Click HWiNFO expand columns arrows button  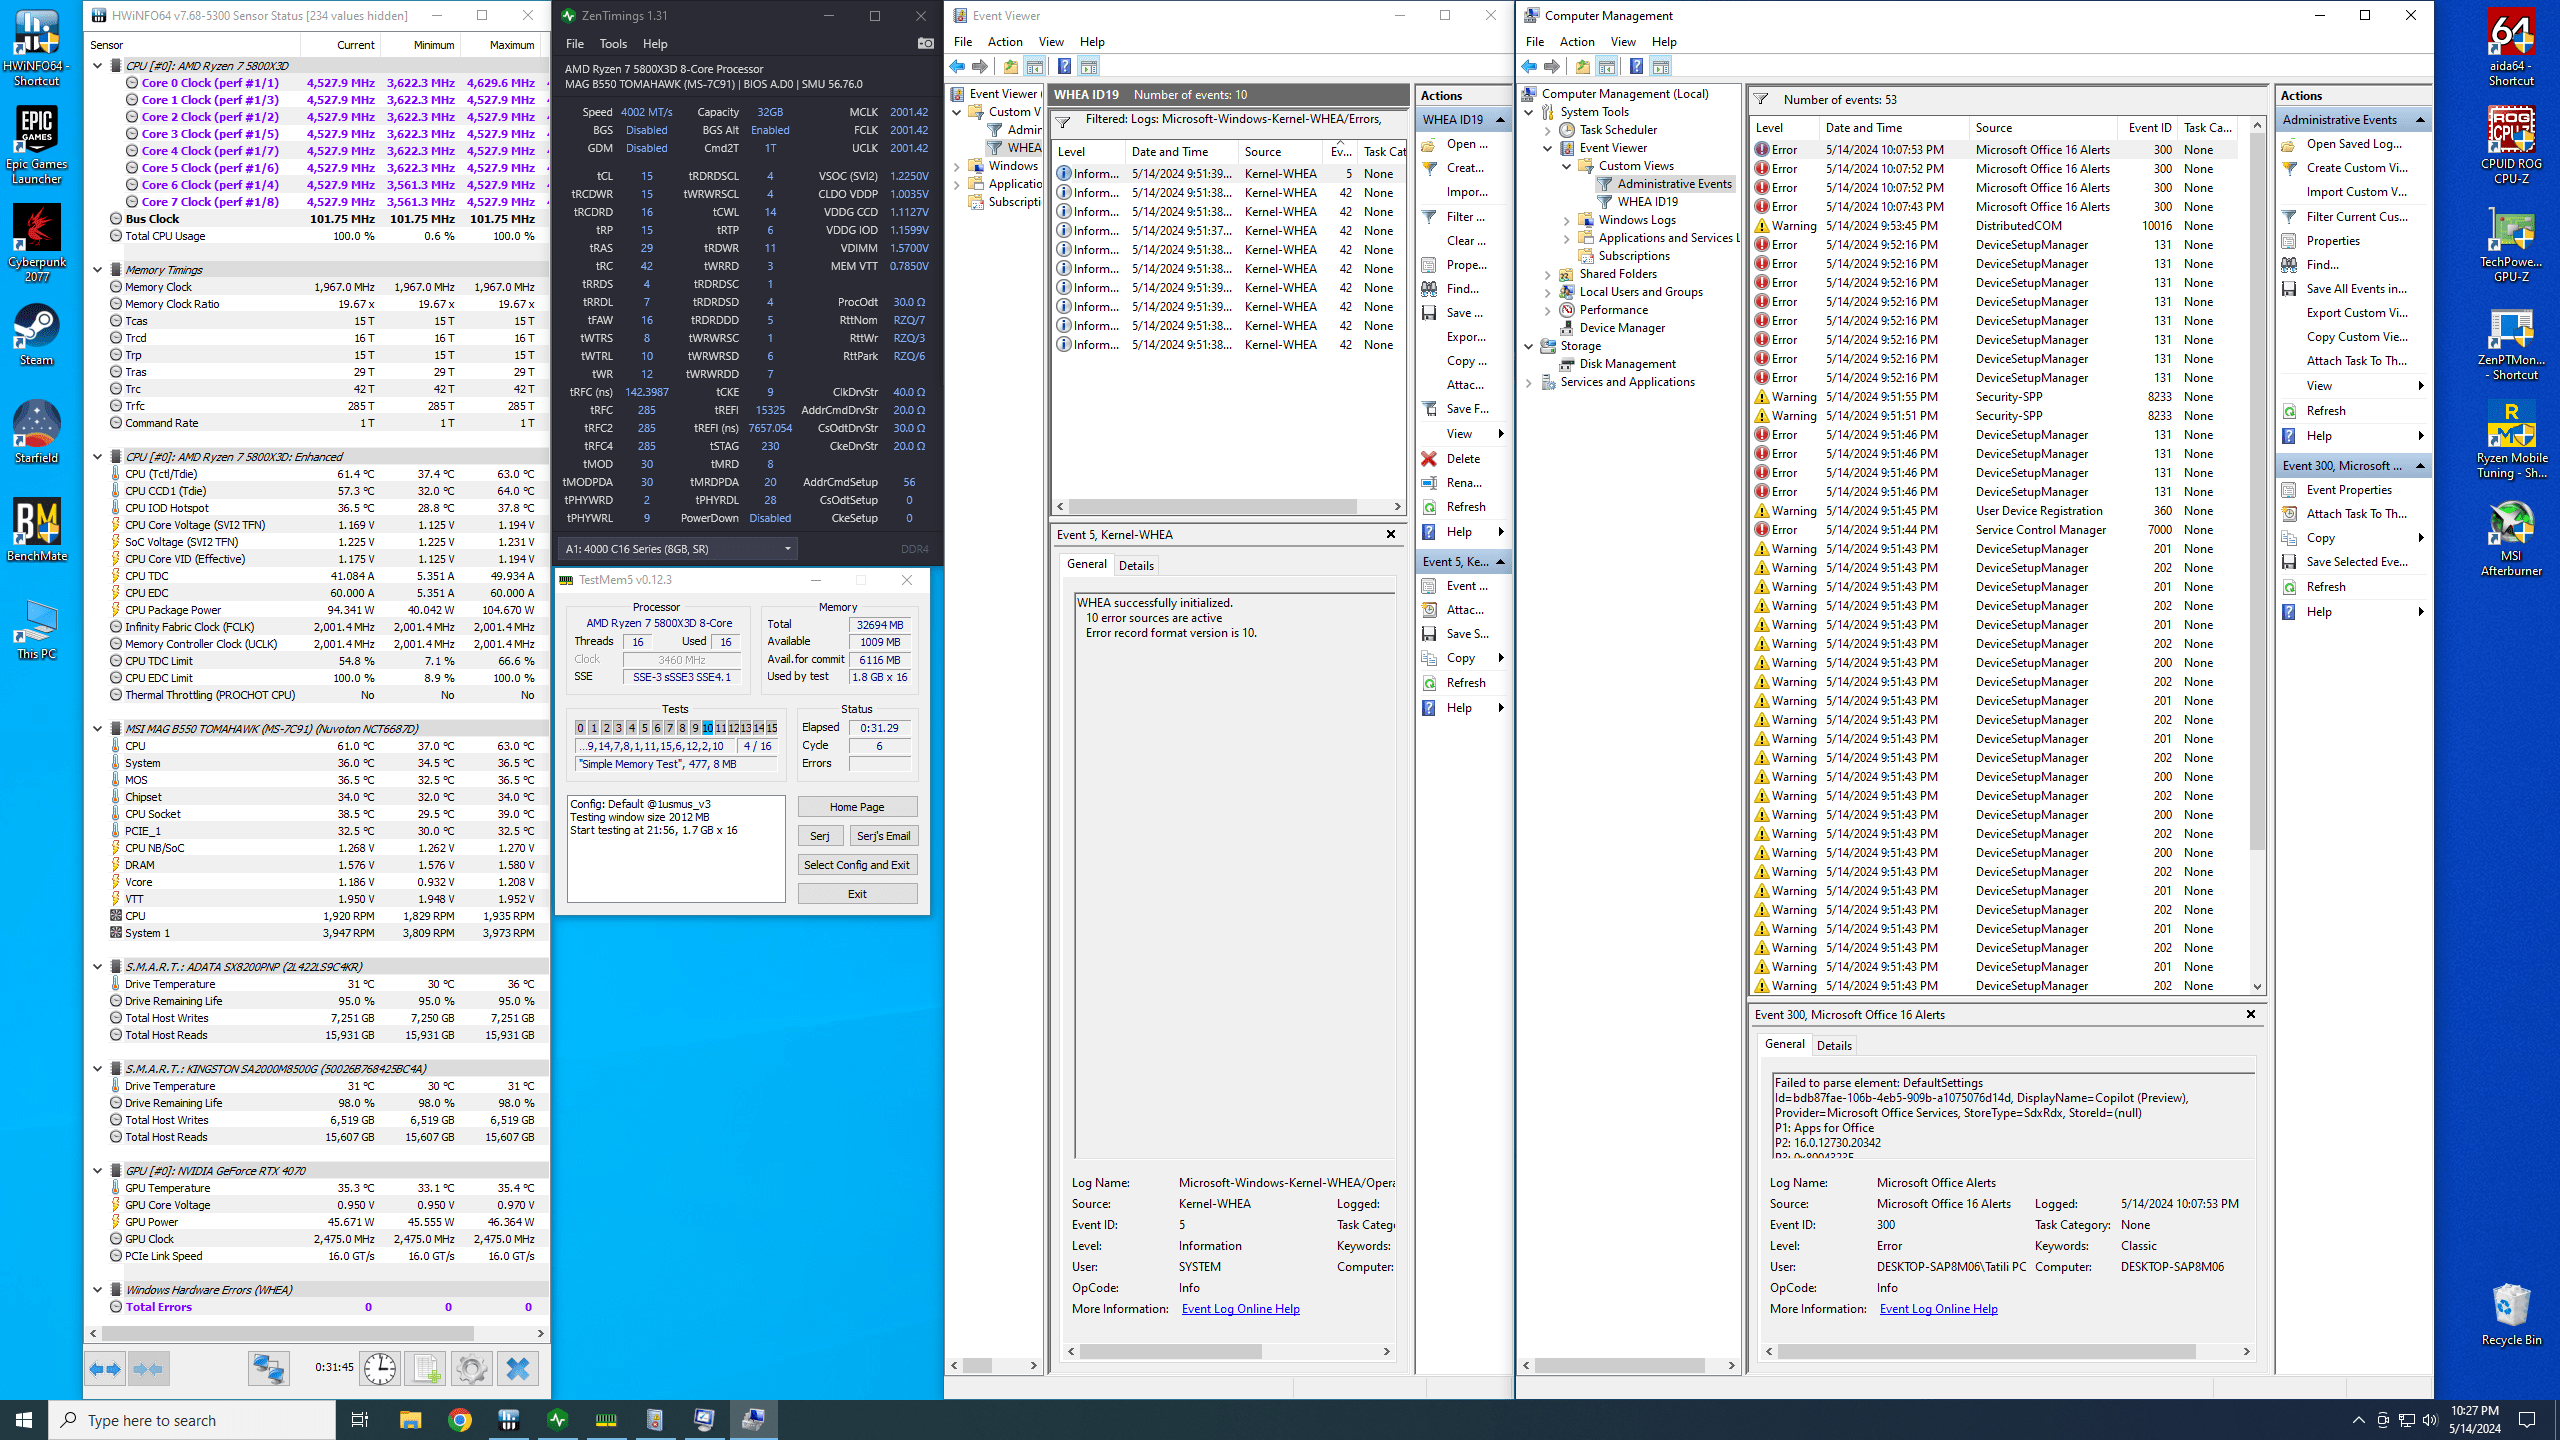pyautogui.click(x=104, y=1368)
